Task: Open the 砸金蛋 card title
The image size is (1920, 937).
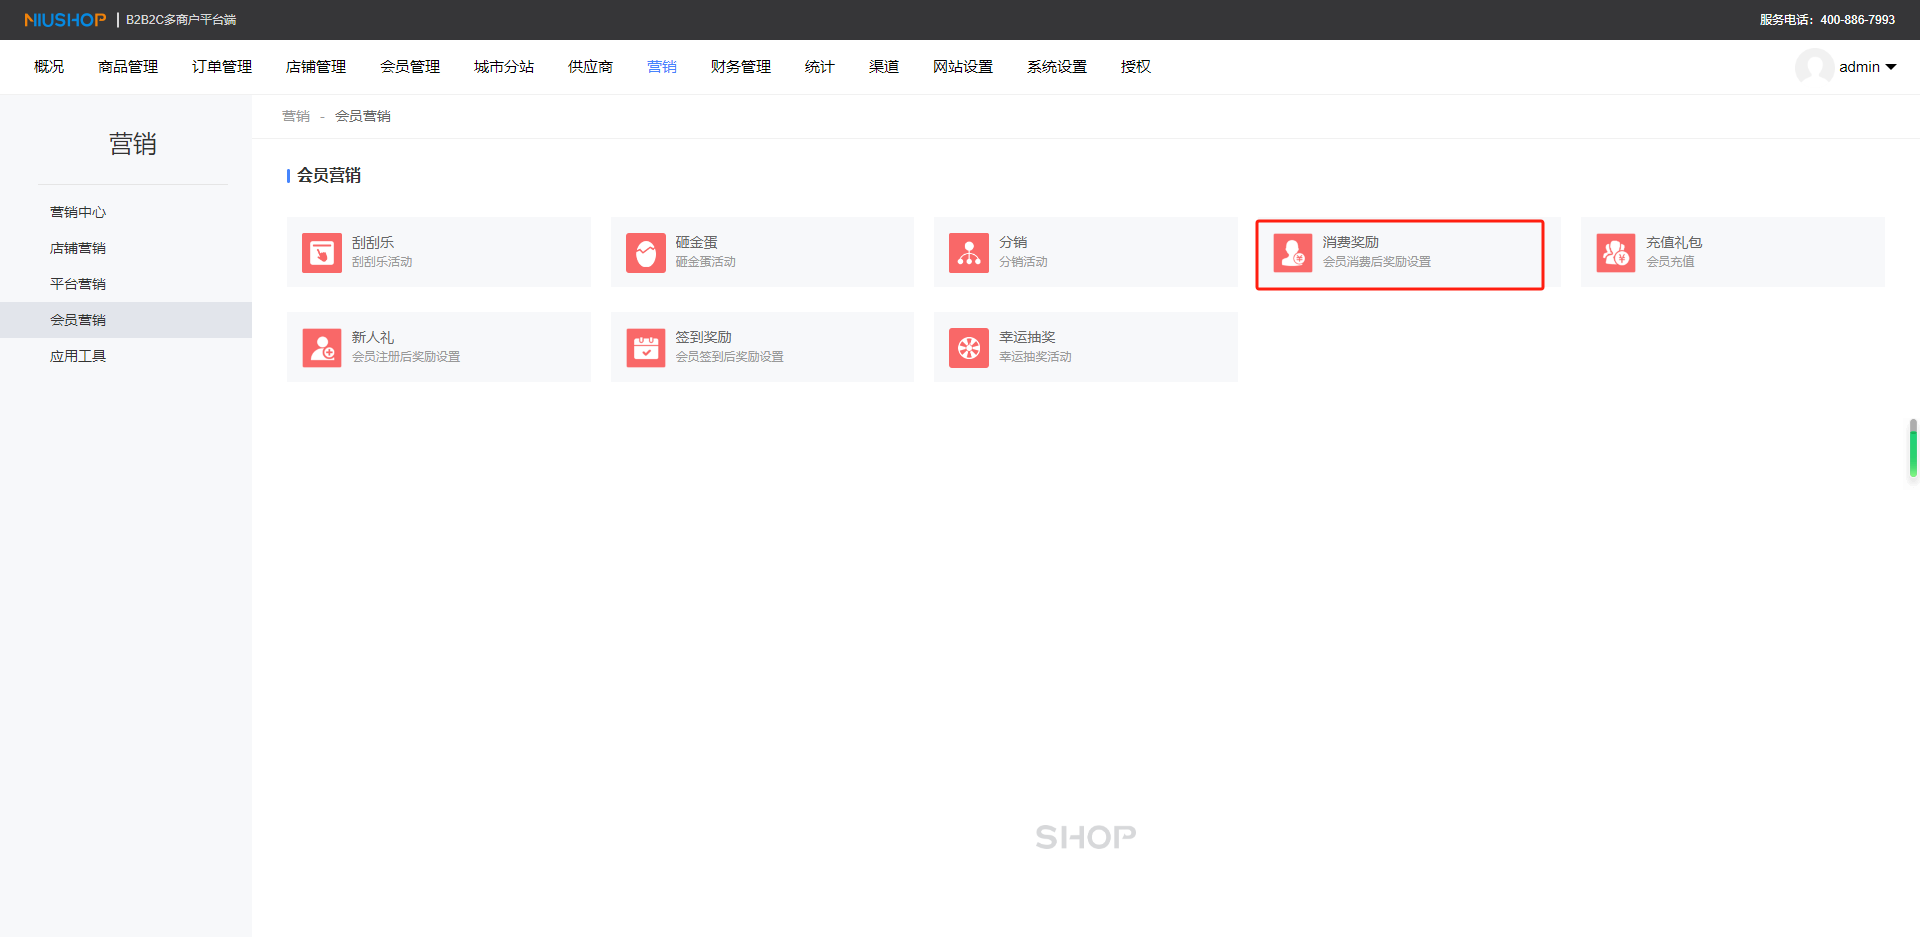Action: click(x=696, y=242)
